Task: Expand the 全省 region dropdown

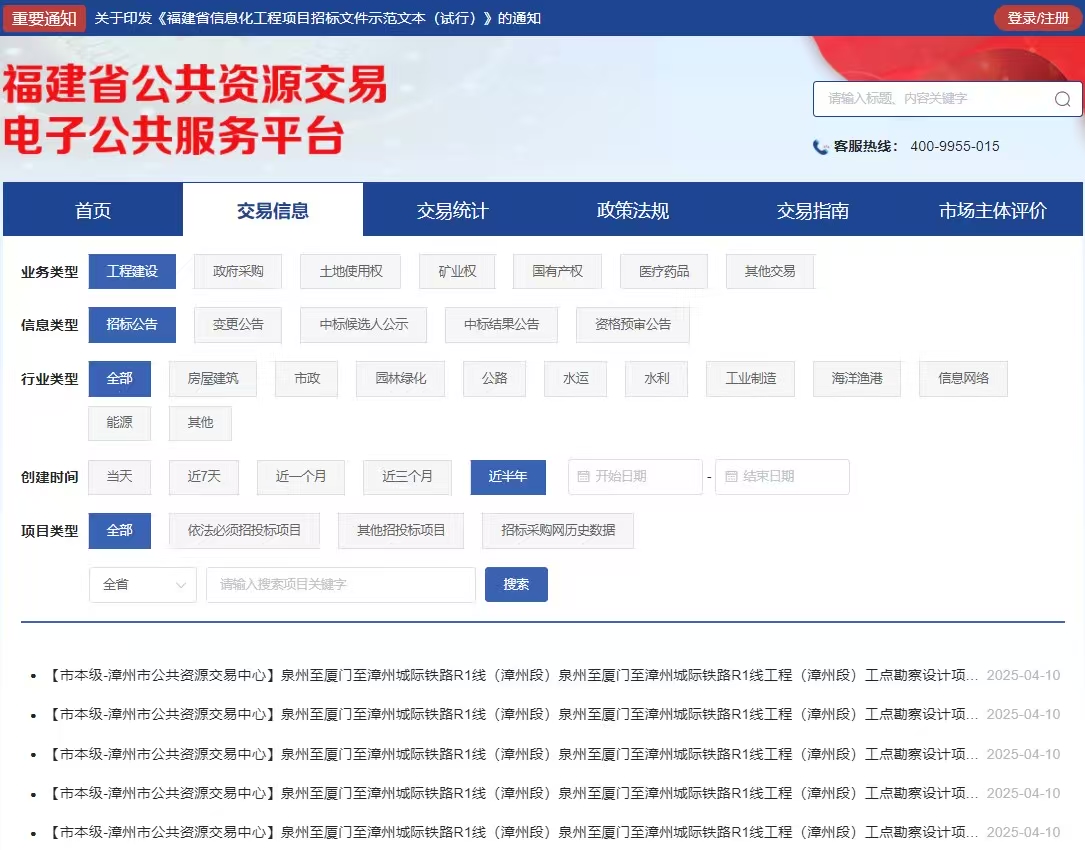Action: point(143,584)
